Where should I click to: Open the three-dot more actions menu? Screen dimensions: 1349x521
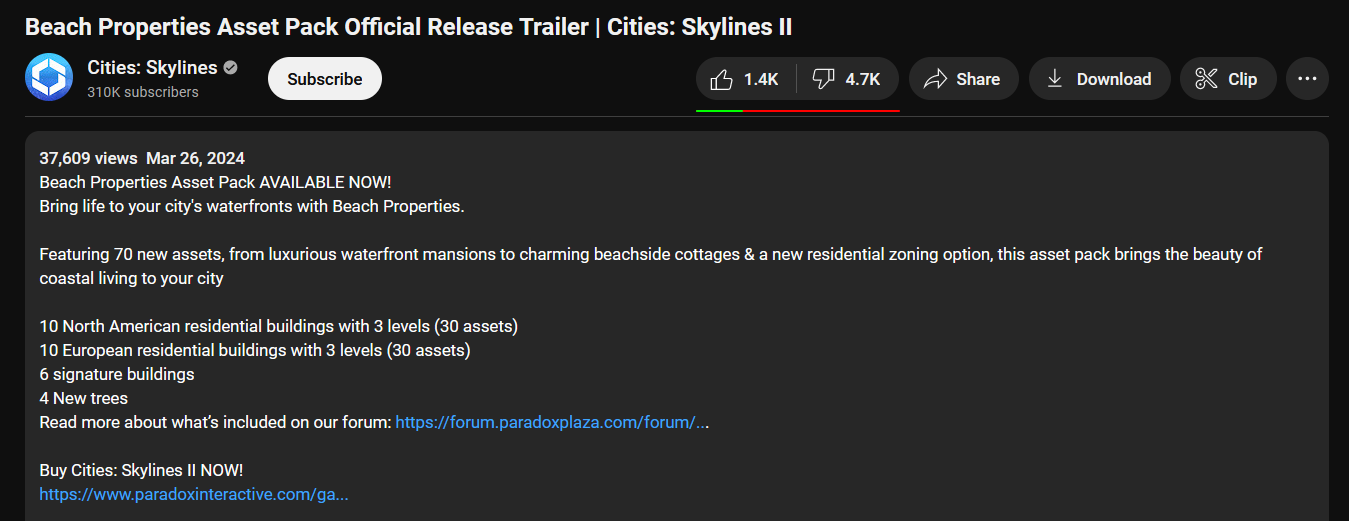[x=1307, y=79]
